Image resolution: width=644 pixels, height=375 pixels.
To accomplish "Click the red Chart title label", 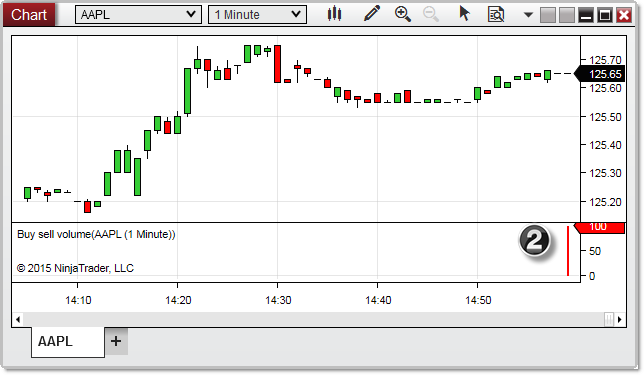I will (29, 15).
